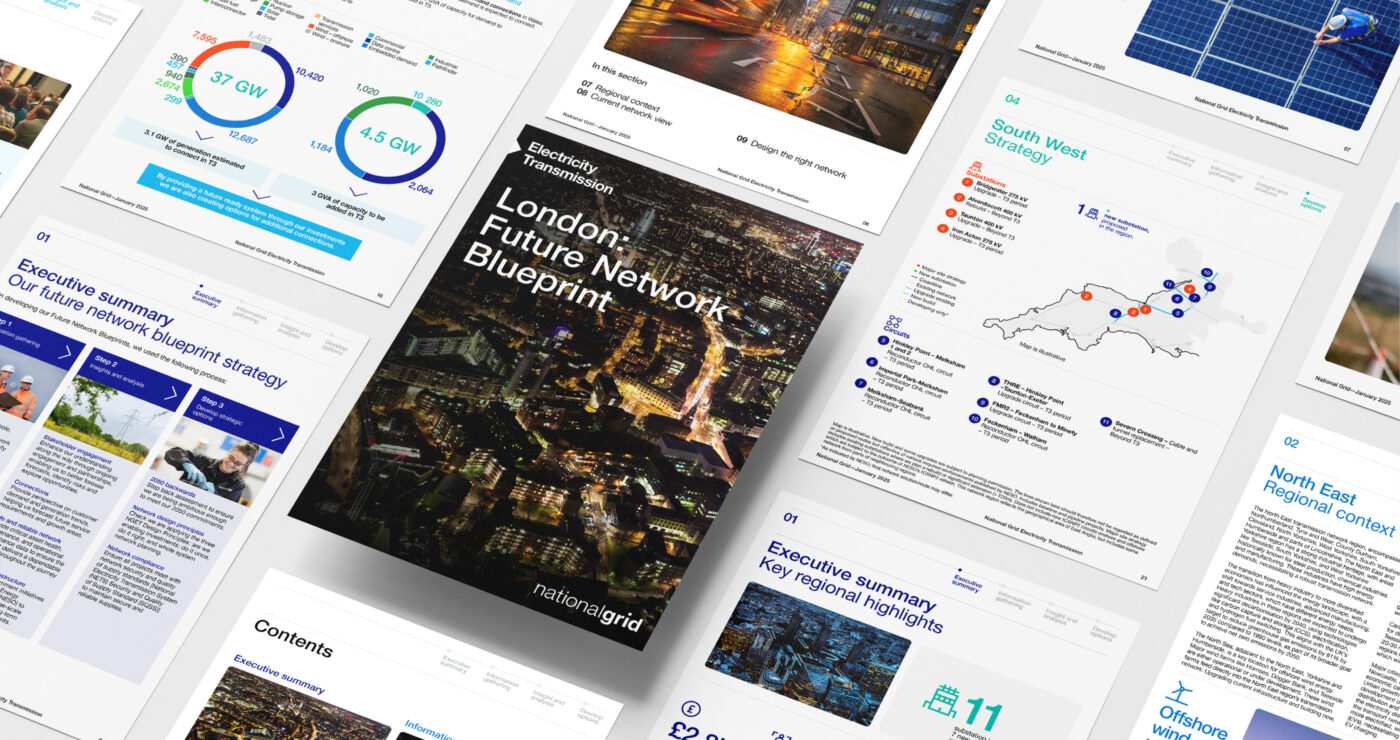The height and width of the screenshot is (740, 1400).
Task: Select Executive summary tab on Key regional highlights page
Action: [966, 582]
